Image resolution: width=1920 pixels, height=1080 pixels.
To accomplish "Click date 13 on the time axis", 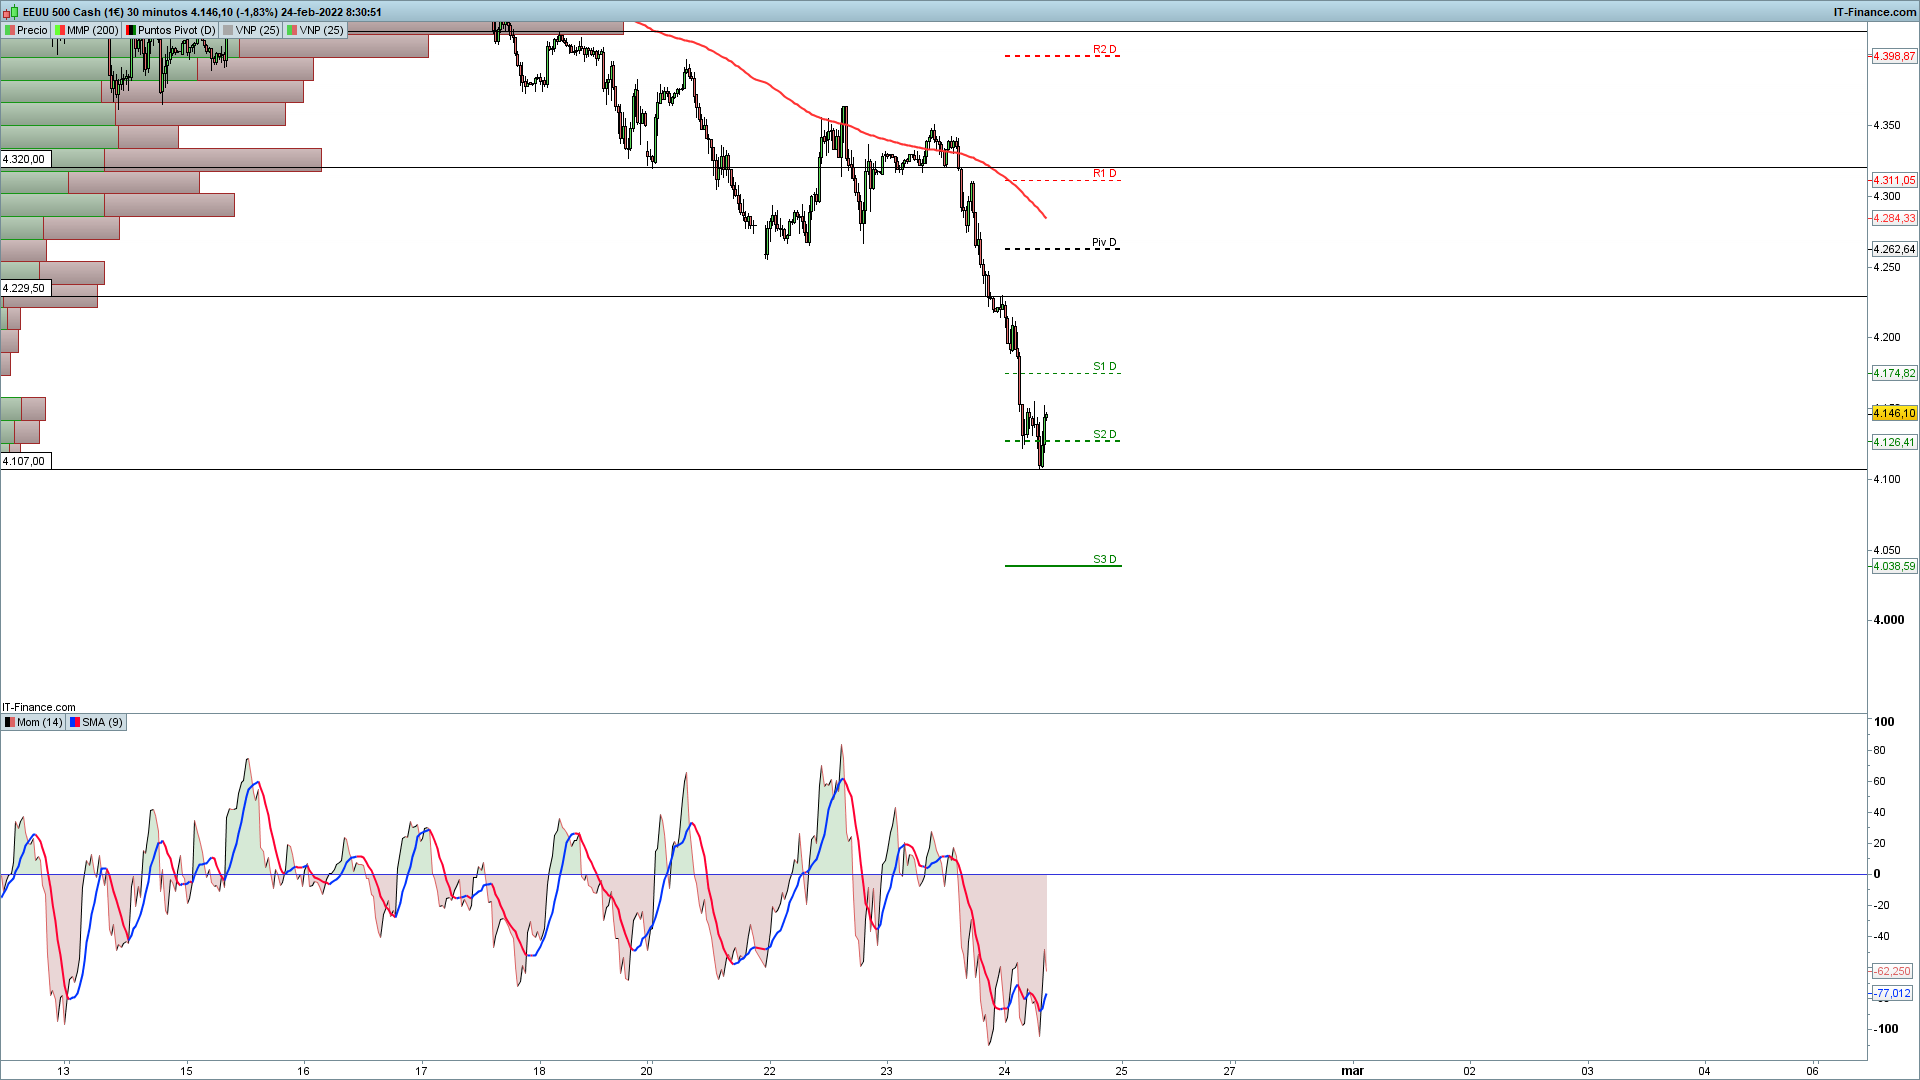I will [64, 1071].
